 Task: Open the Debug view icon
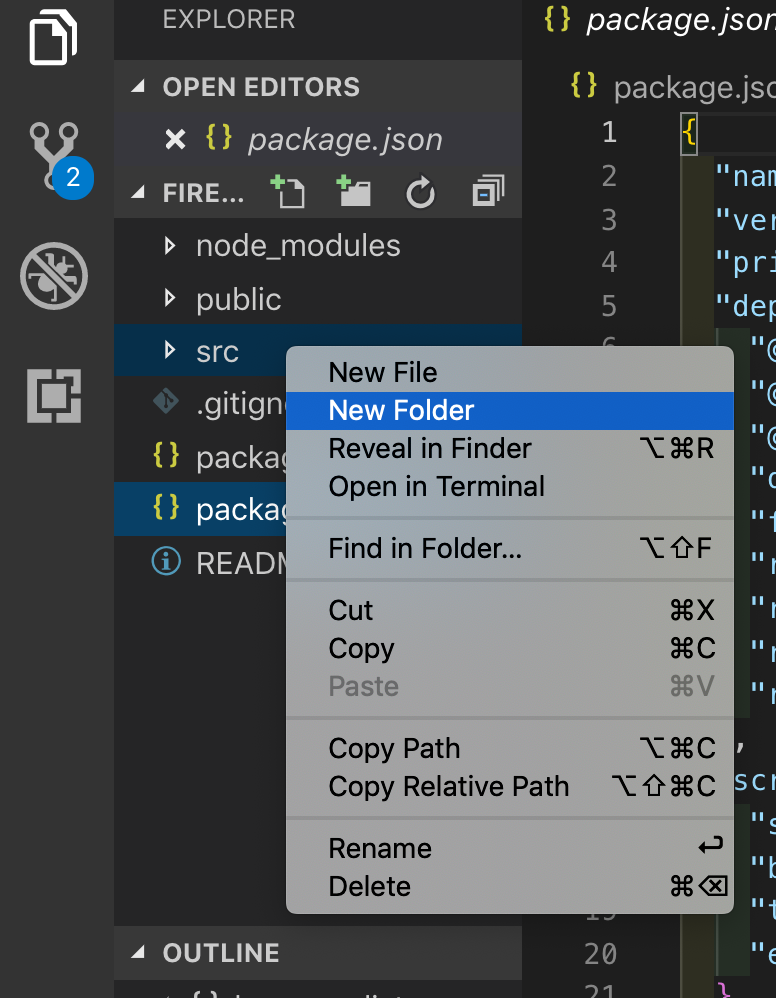(54, 274)
